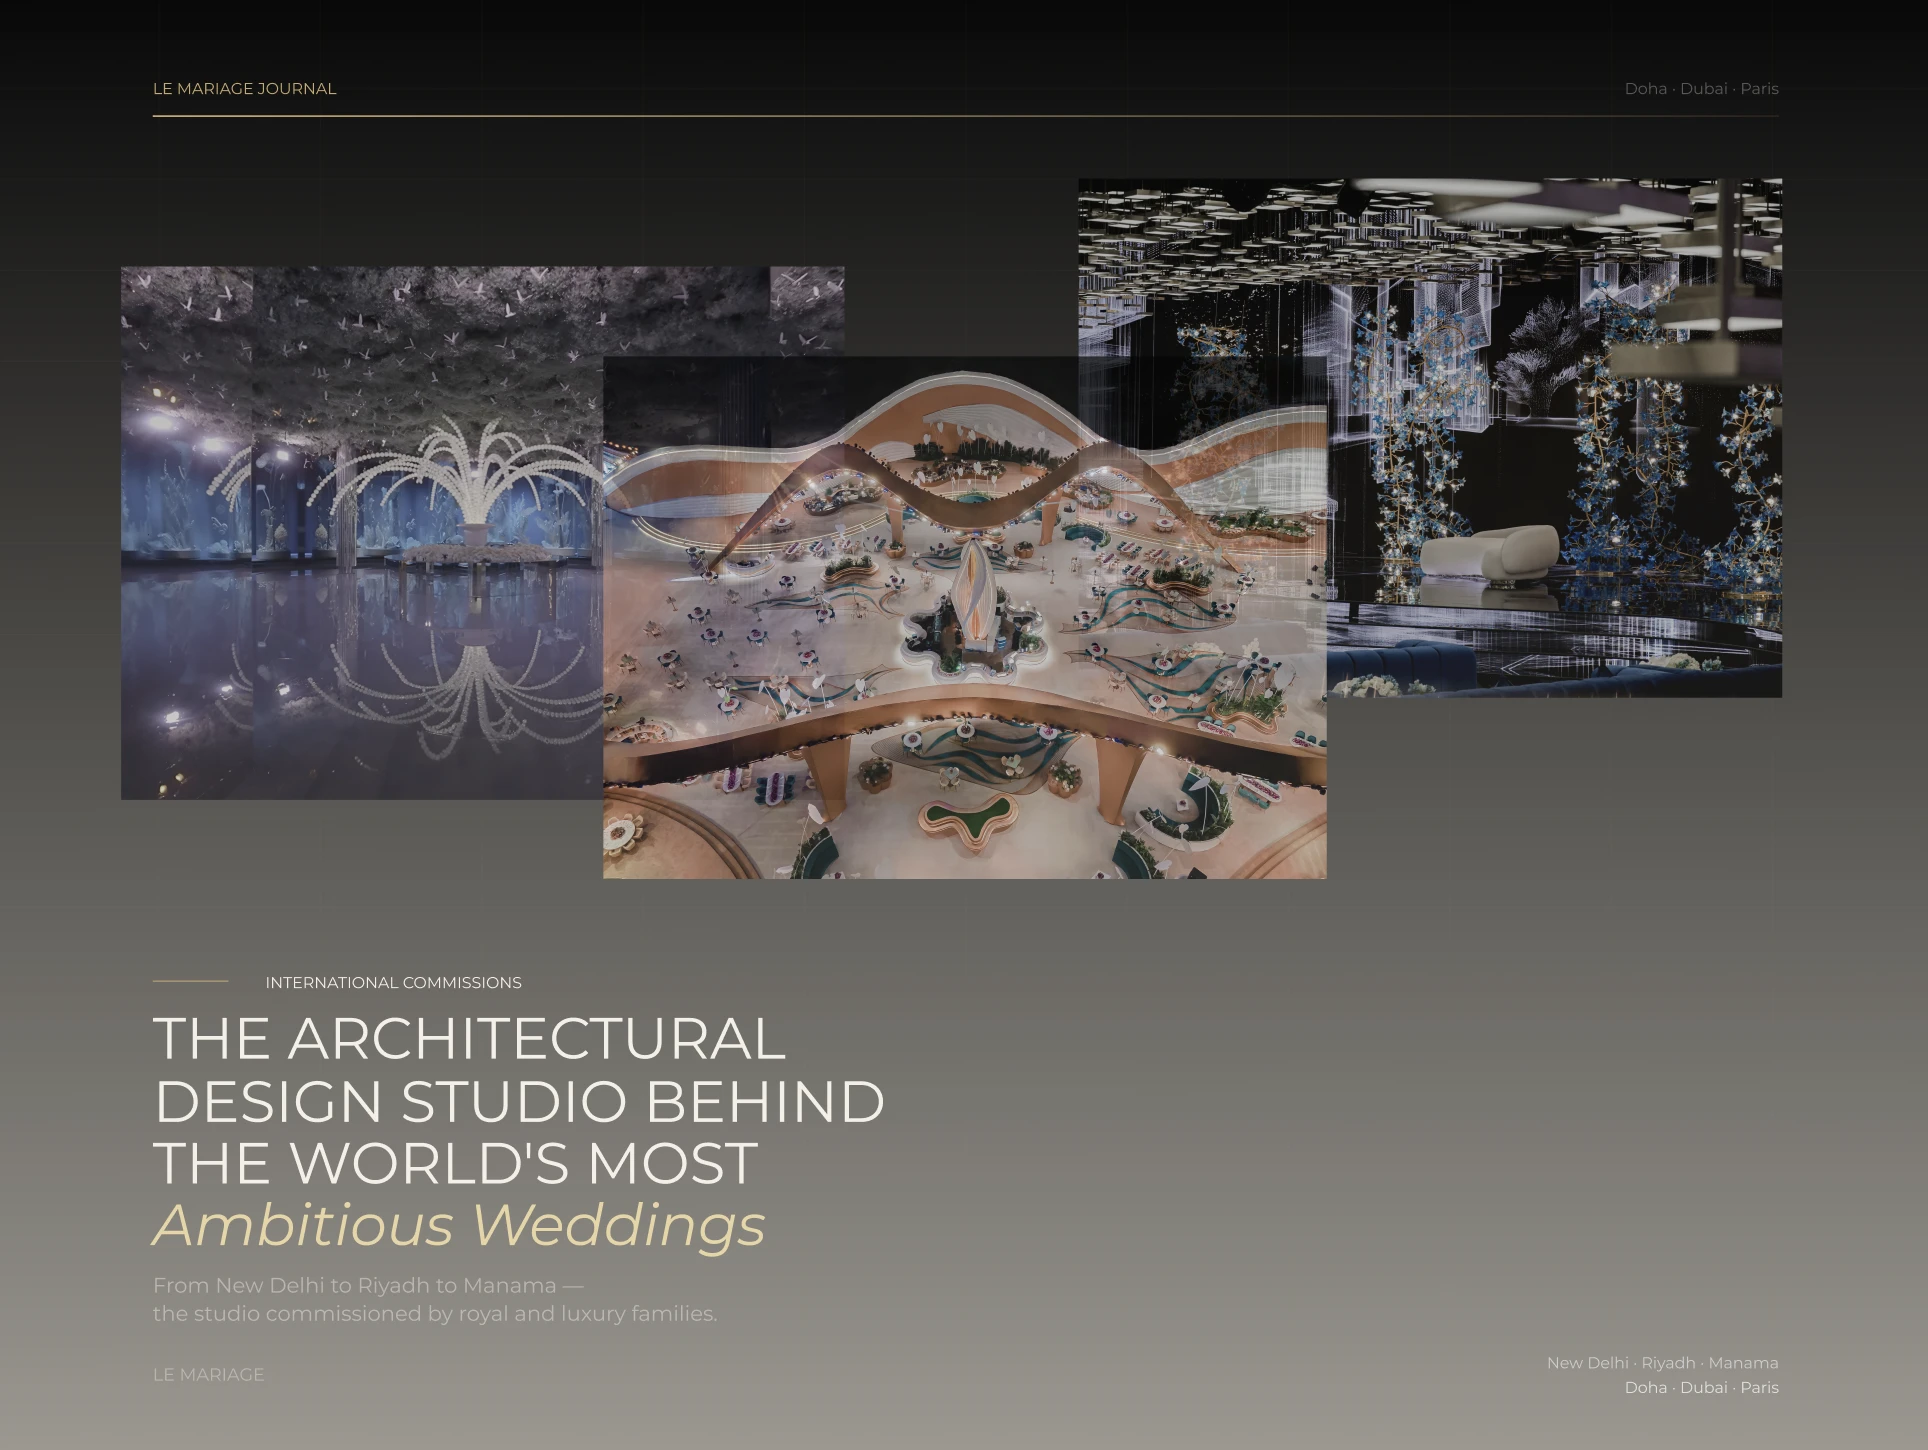Click the royal and luxury families sentence
1928x1450 pixels.
pos(434,1314)
